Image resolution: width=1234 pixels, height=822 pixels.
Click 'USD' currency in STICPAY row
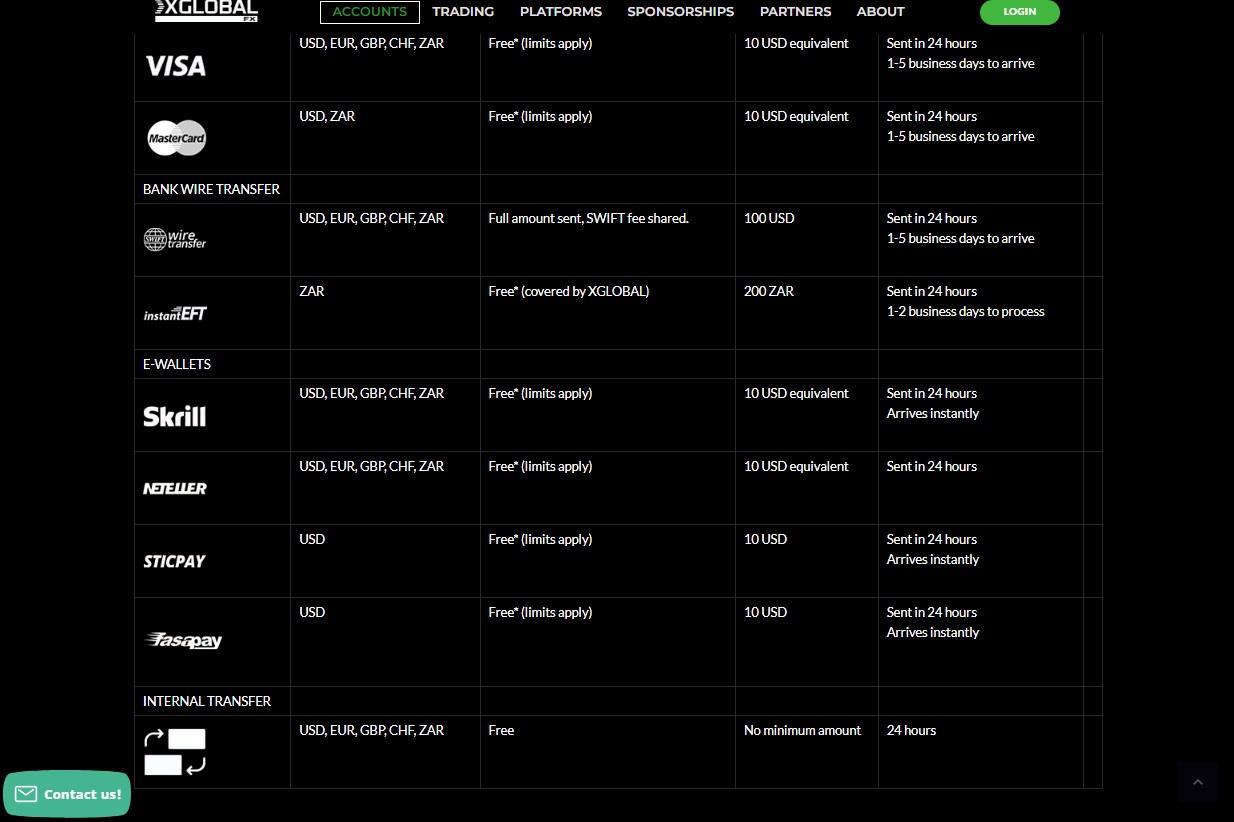(312, 539)
